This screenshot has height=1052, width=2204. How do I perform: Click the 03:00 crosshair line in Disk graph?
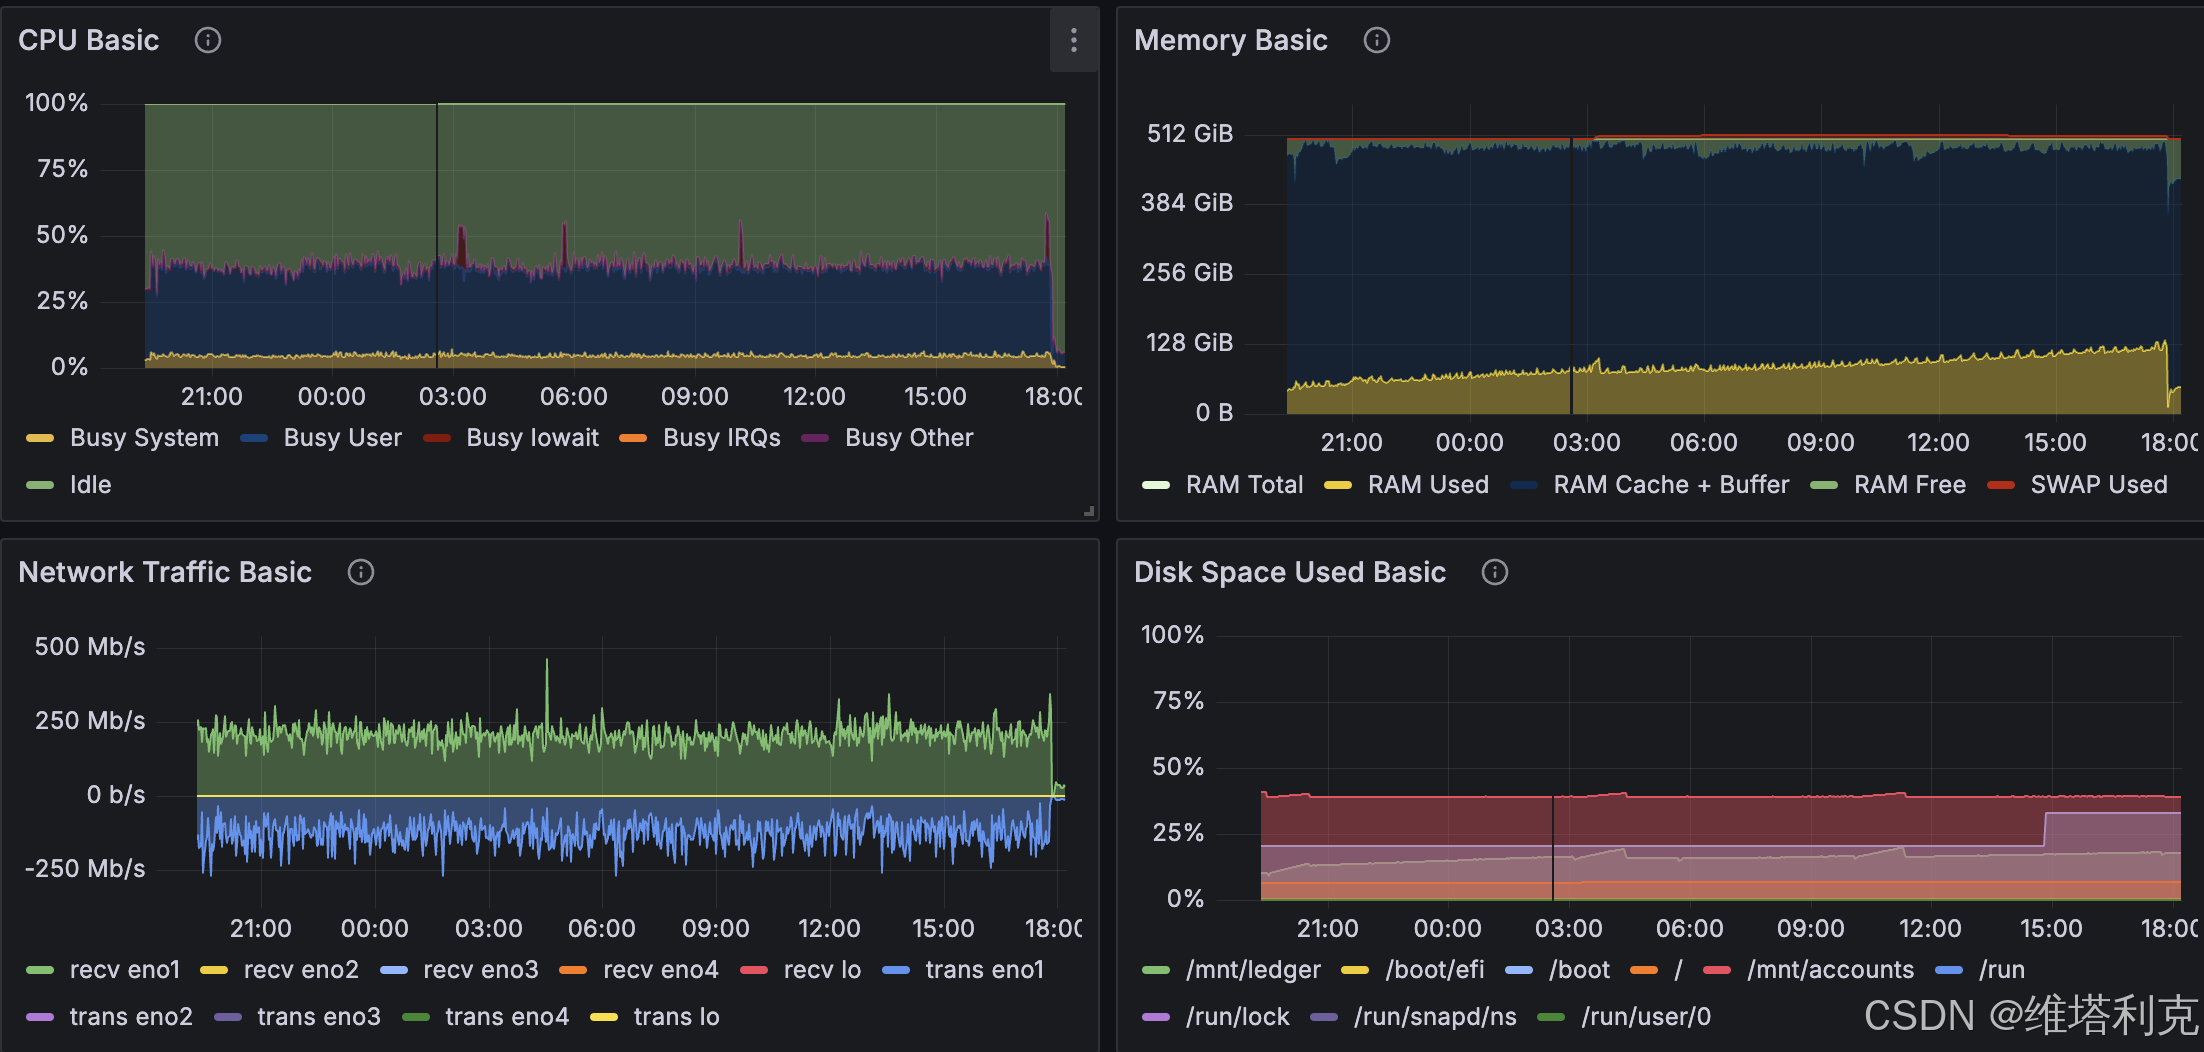click(1553, 848)
